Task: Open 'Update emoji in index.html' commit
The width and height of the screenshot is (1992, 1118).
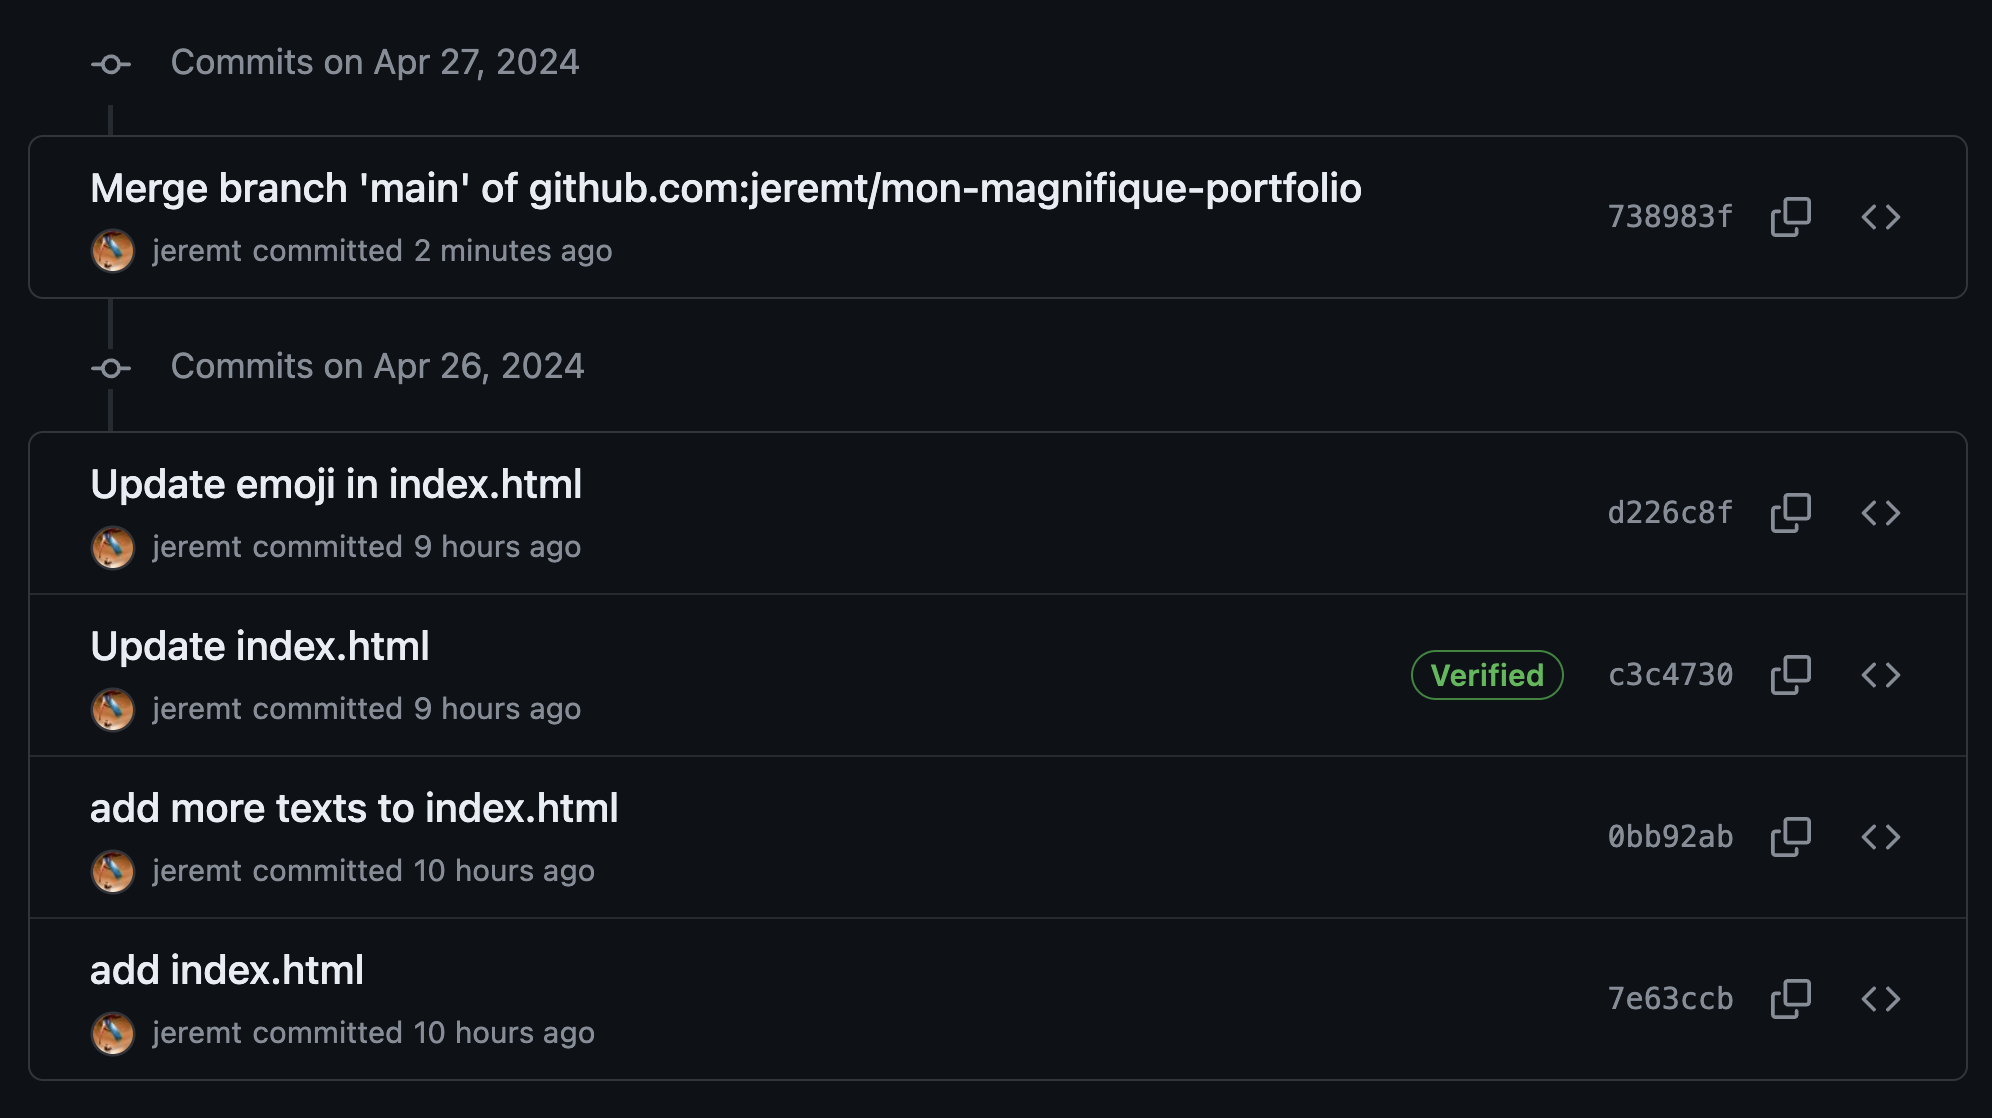Action: (x=336, y=485)
